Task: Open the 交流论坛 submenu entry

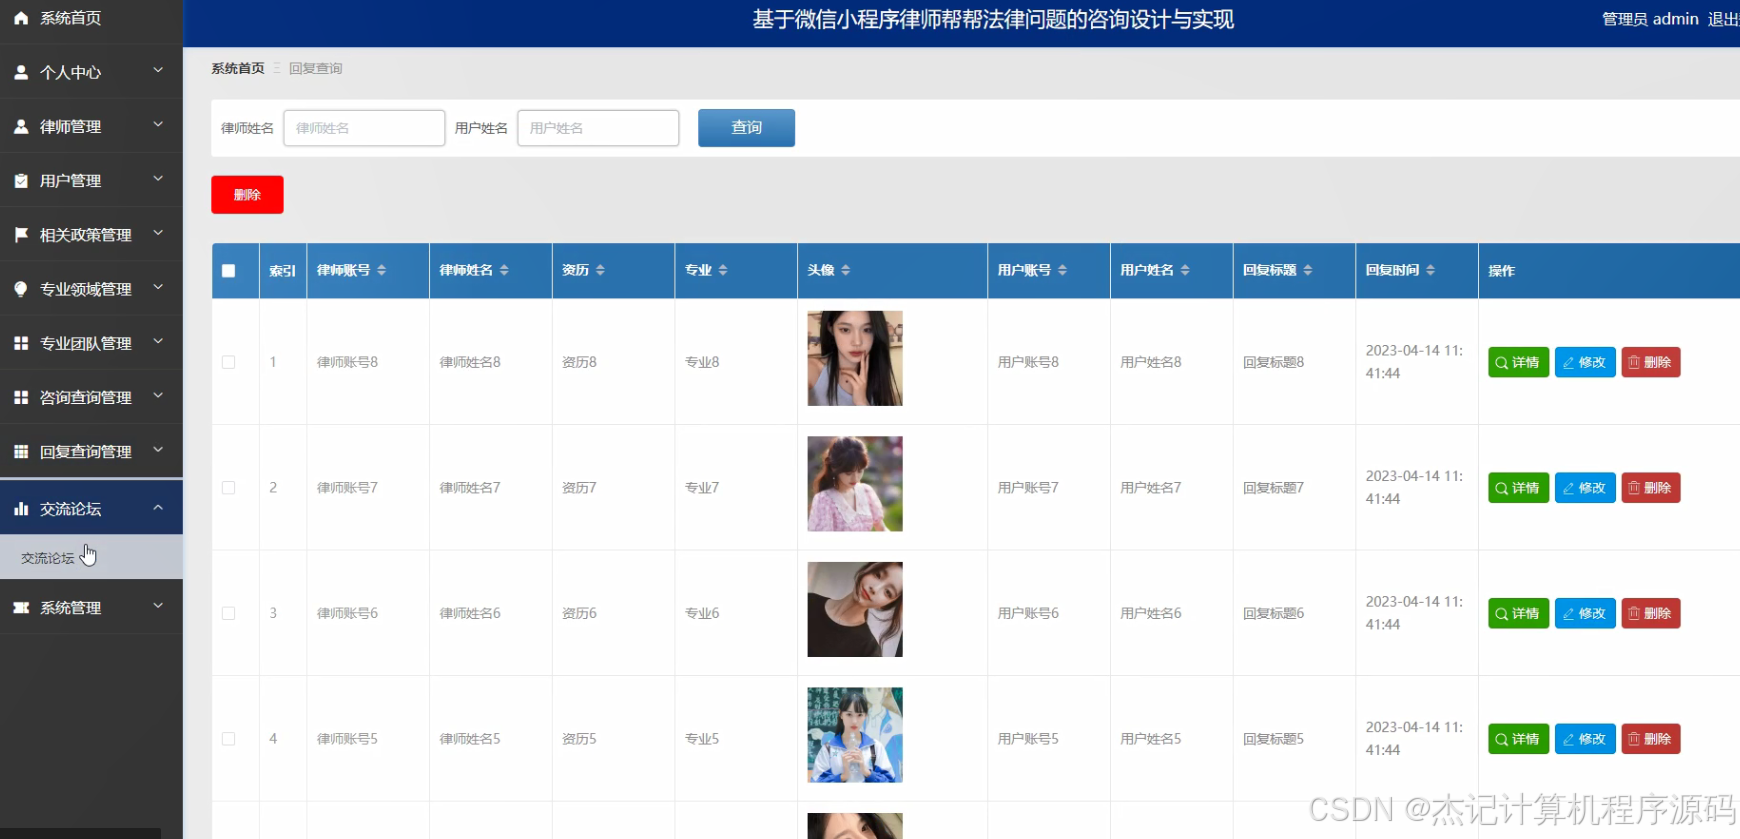Action: click(x=91, y=557)
